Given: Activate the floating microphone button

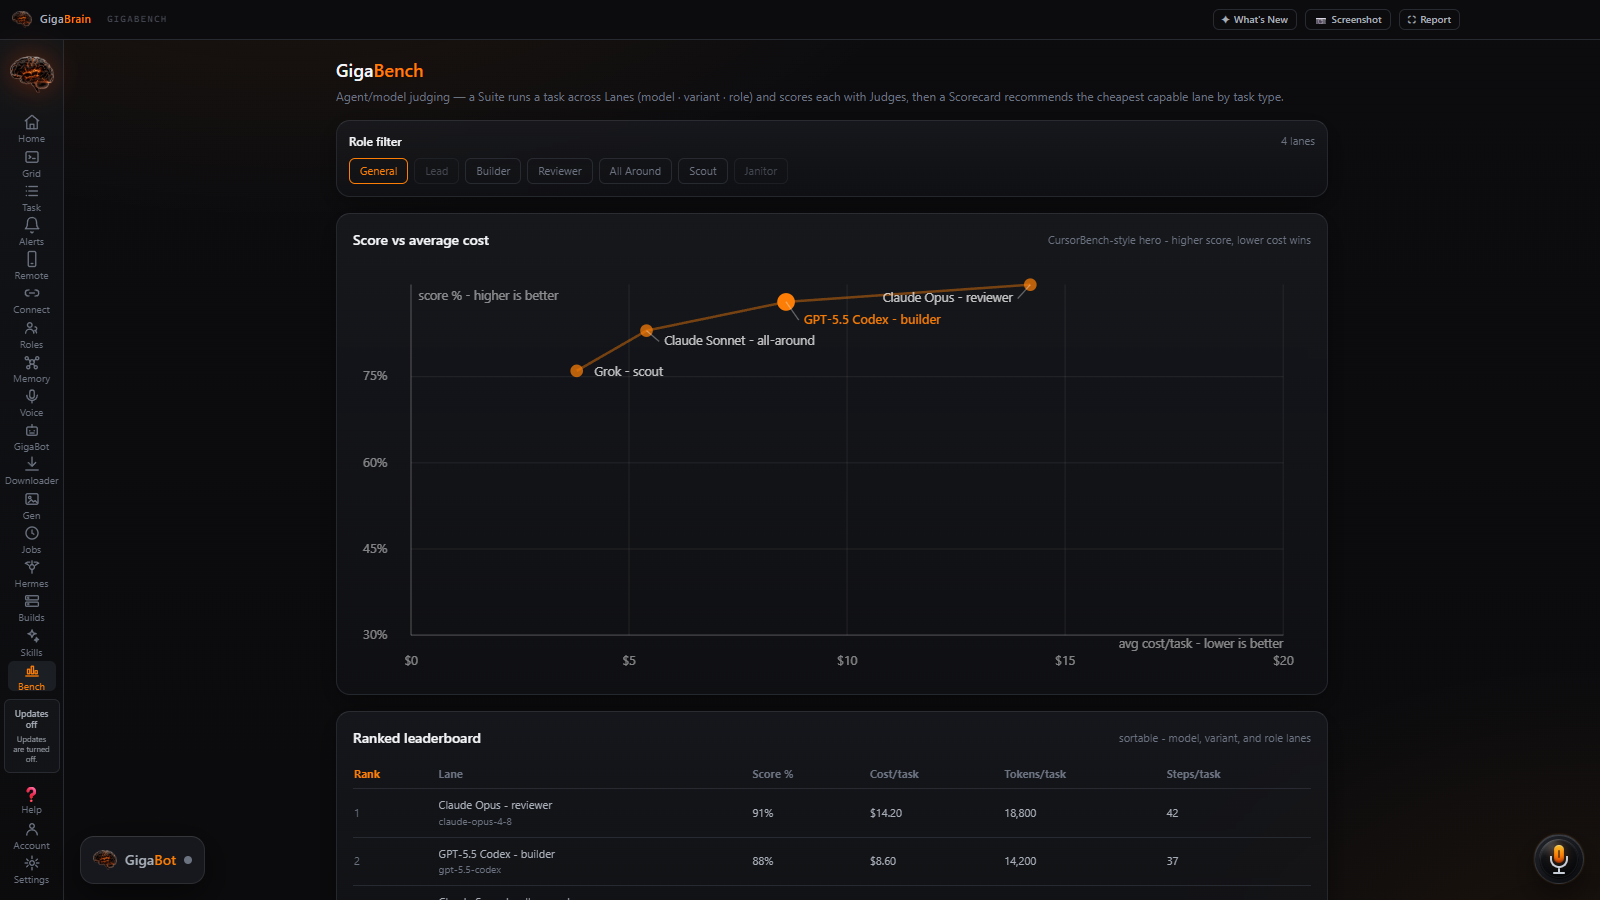Looking at the screenshot, I should tap(1558, 859).
